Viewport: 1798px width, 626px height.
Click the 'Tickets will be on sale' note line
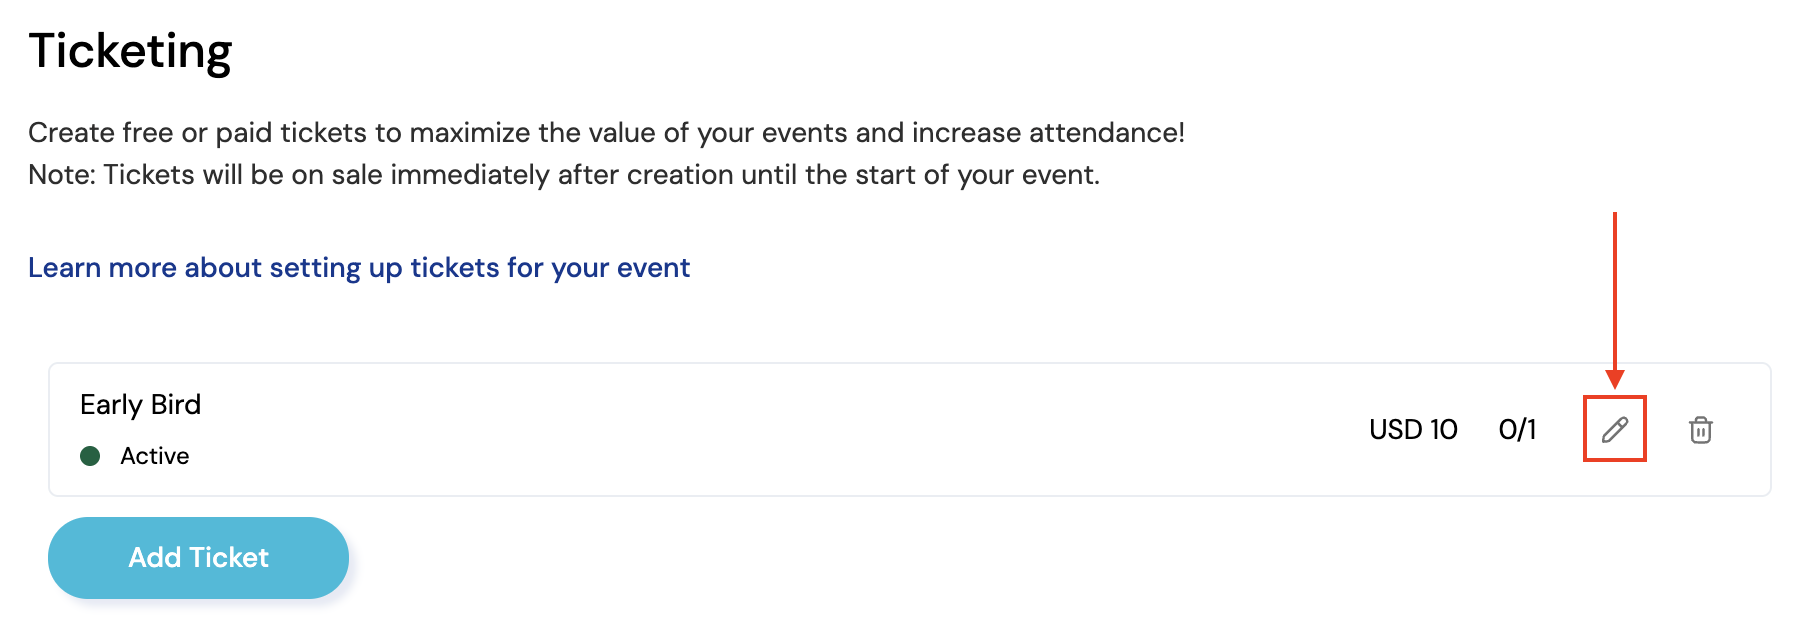pos(564,175)
